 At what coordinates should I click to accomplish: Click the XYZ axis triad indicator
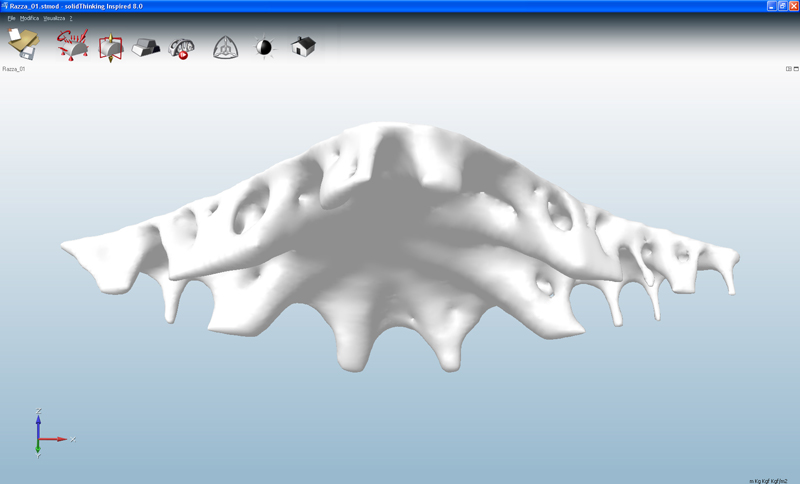click(42, 434)
